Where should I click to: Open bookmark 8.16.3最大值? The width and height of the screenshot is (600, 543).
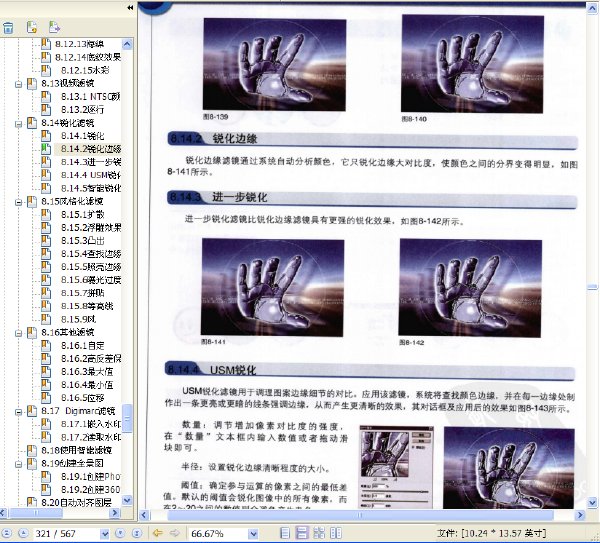click(87, 372)
